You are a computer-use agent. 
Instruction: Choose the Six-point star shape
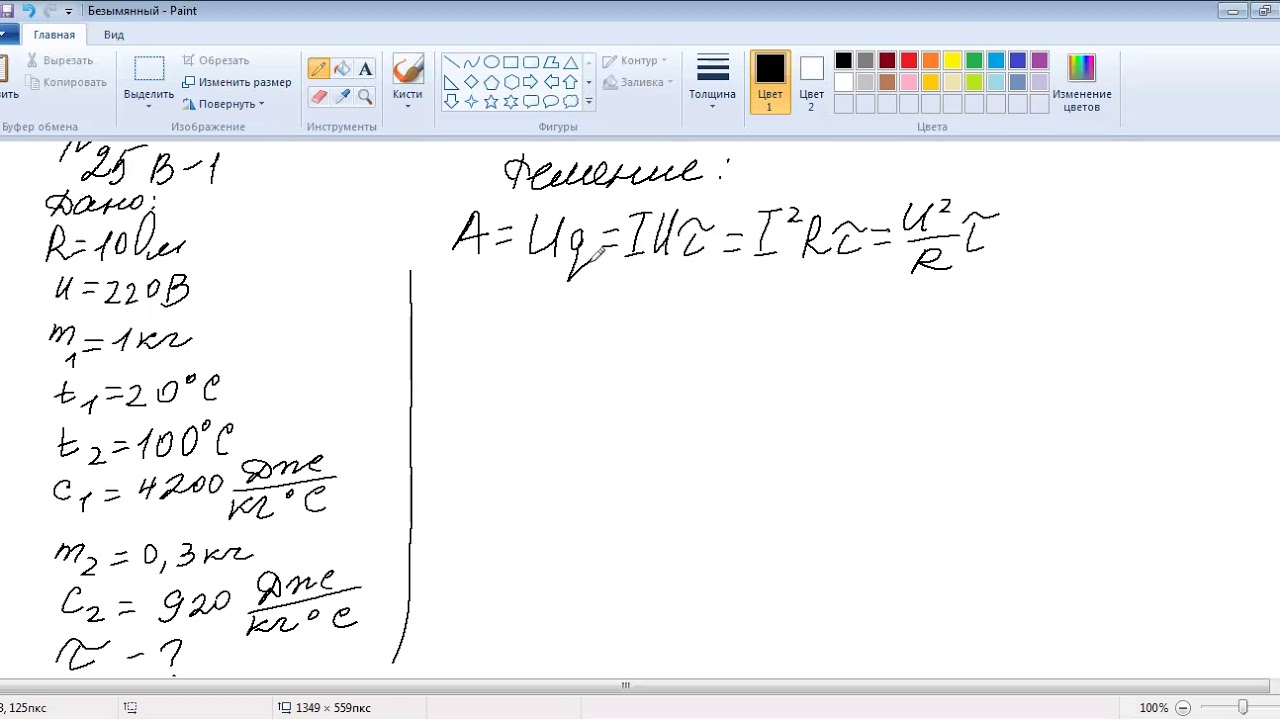(511, 101)
